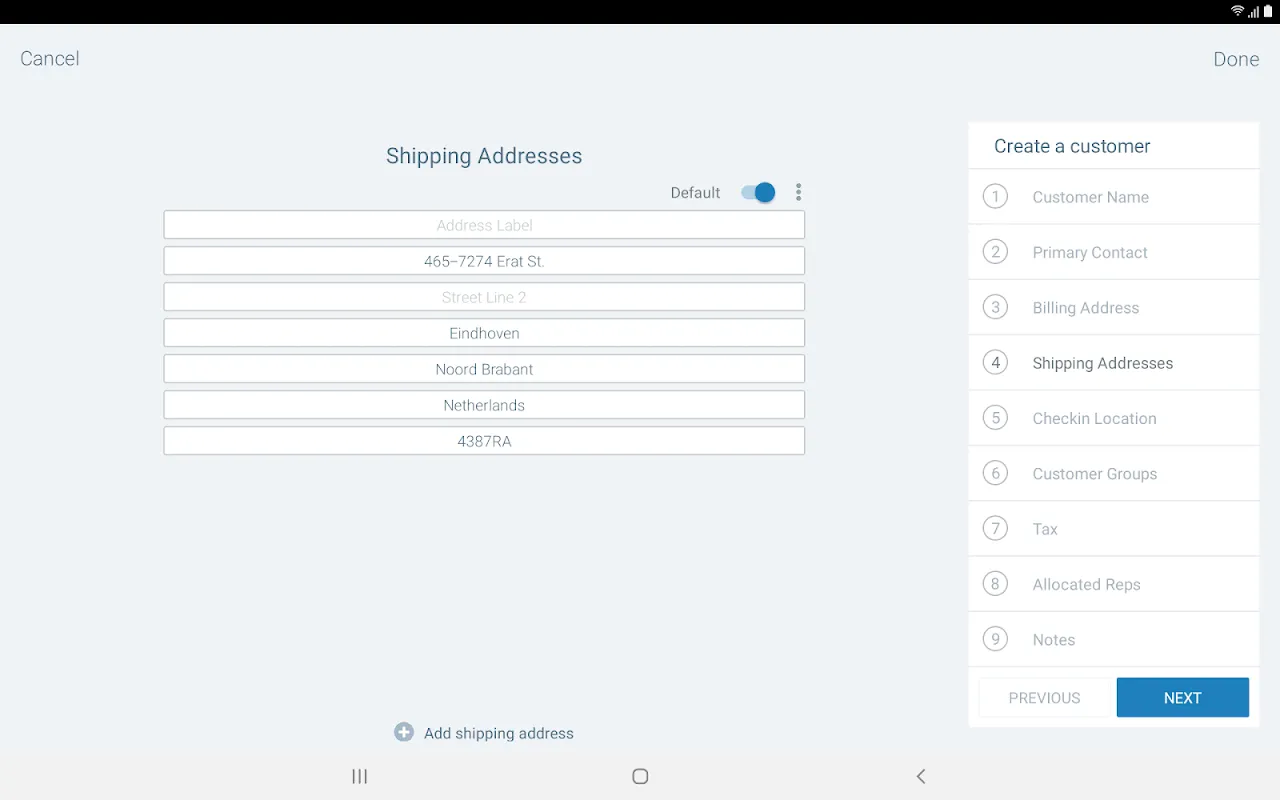This screenshot has height=800, width=1280.
Task: Go to Allocated Reps step
Action: tap(1114, 584)
